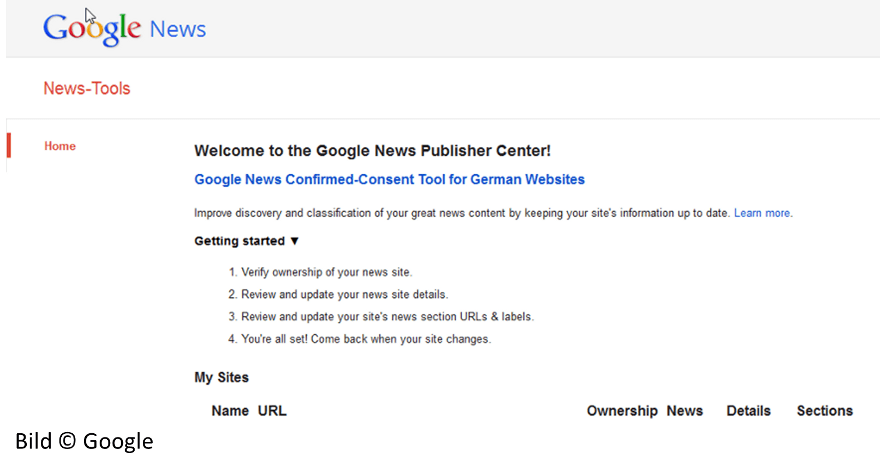Viewport: 880px width, 470px height.
Task: Click the Name column header
Action: tap(230, 410)
